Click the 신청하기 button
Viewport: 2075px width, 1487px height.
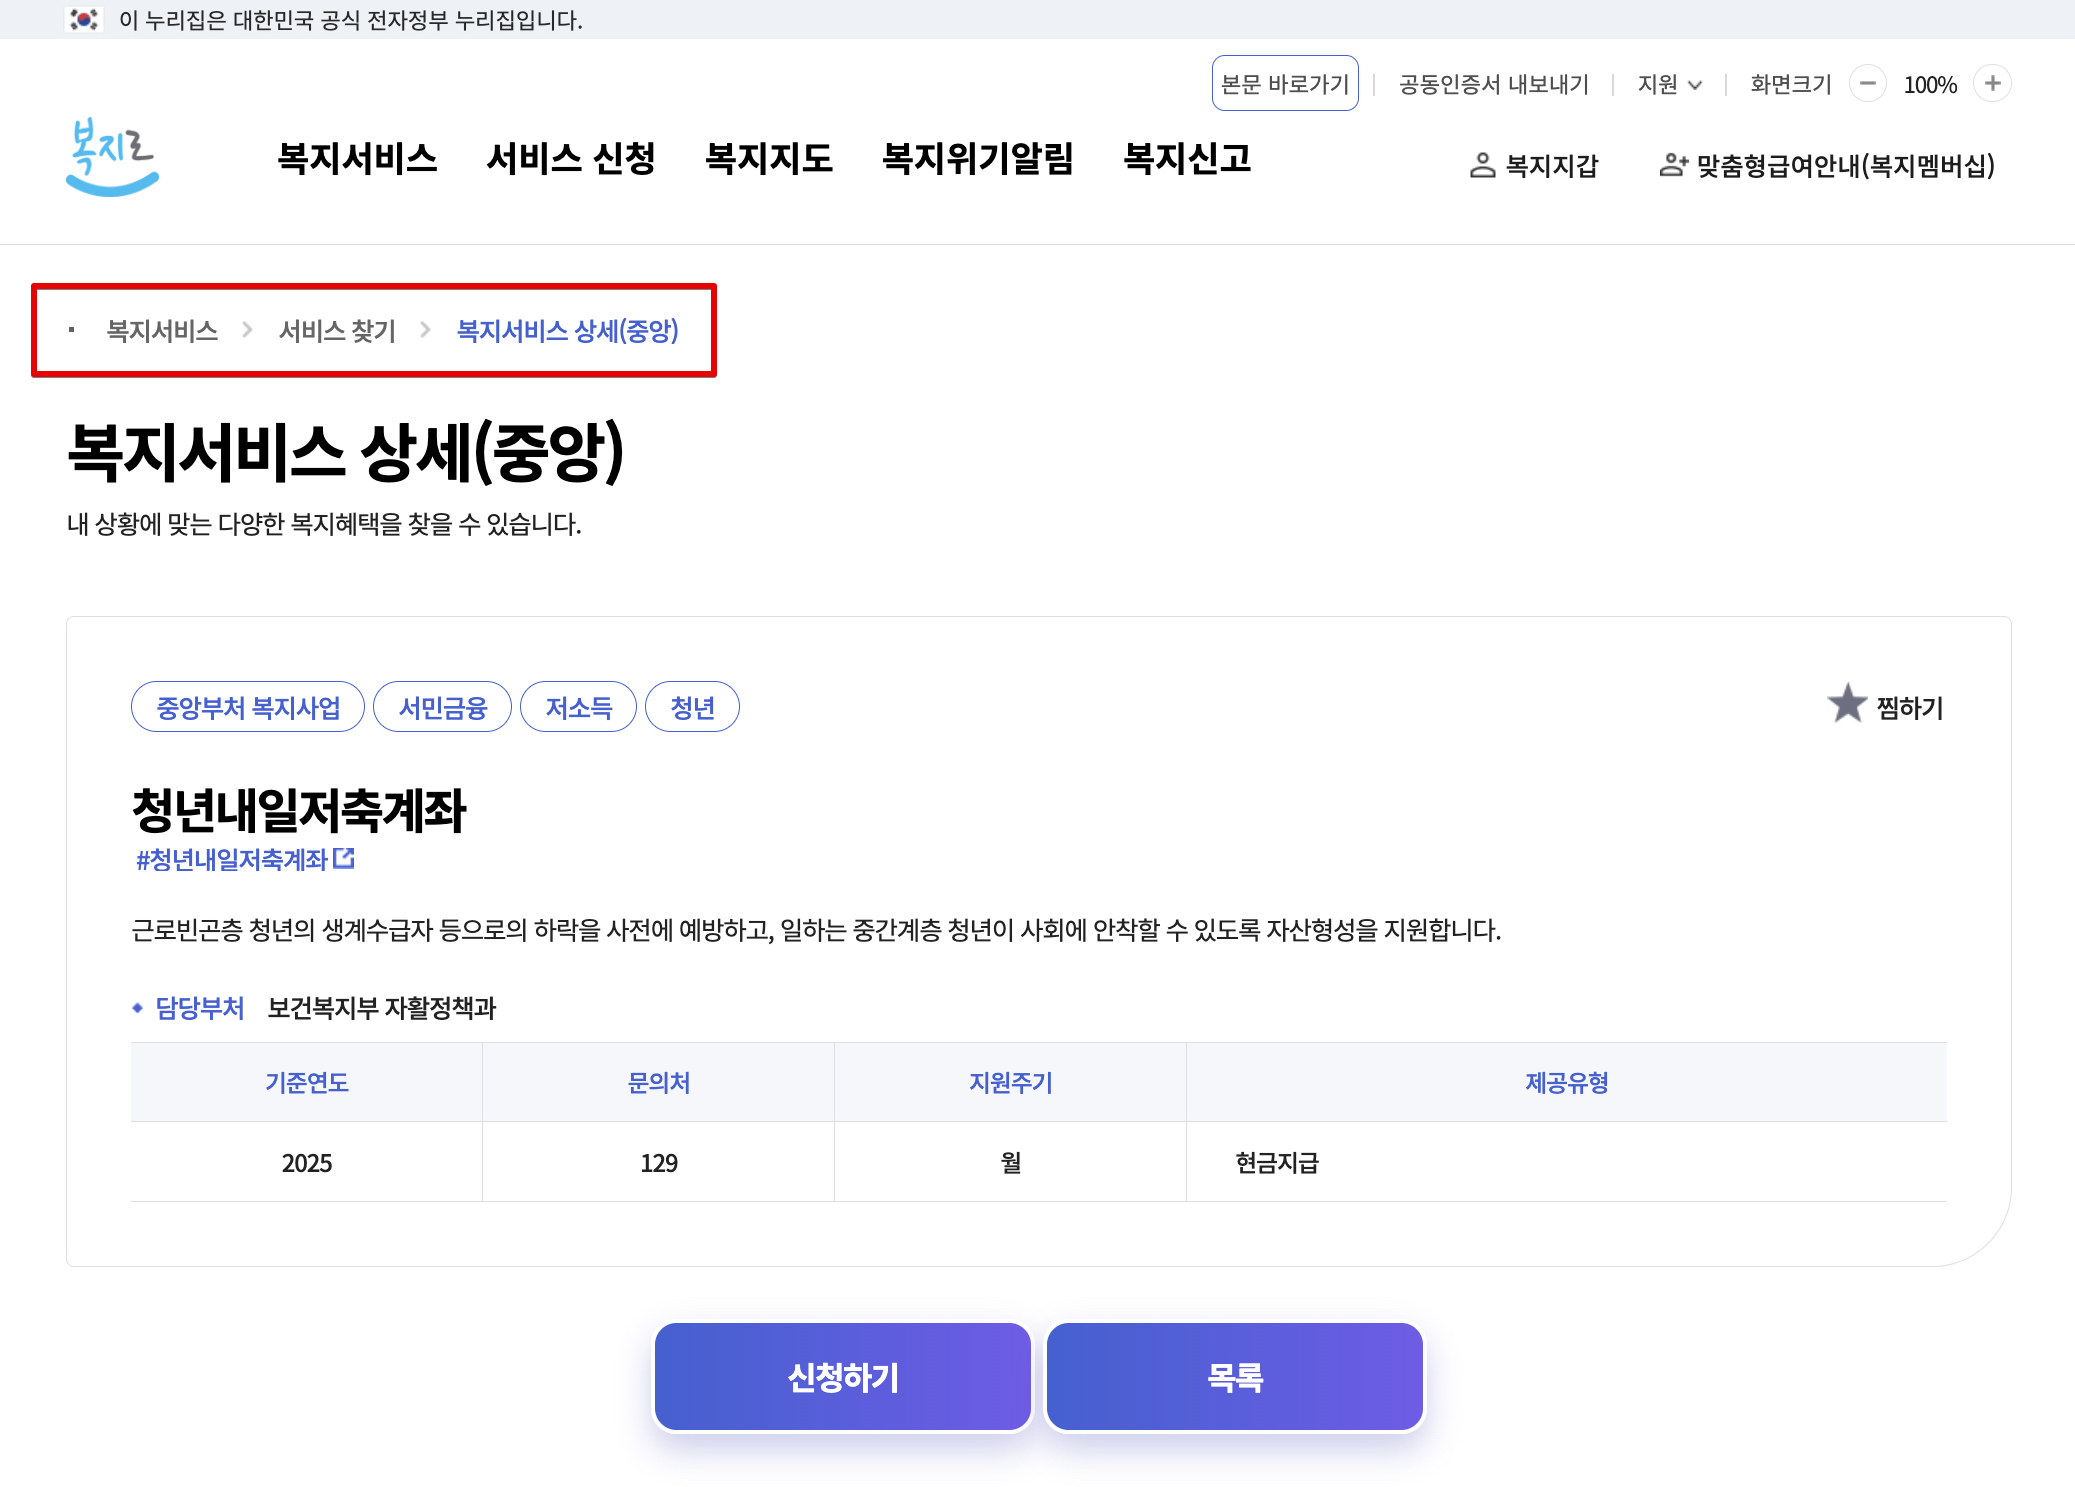(x=843, y=1377)
